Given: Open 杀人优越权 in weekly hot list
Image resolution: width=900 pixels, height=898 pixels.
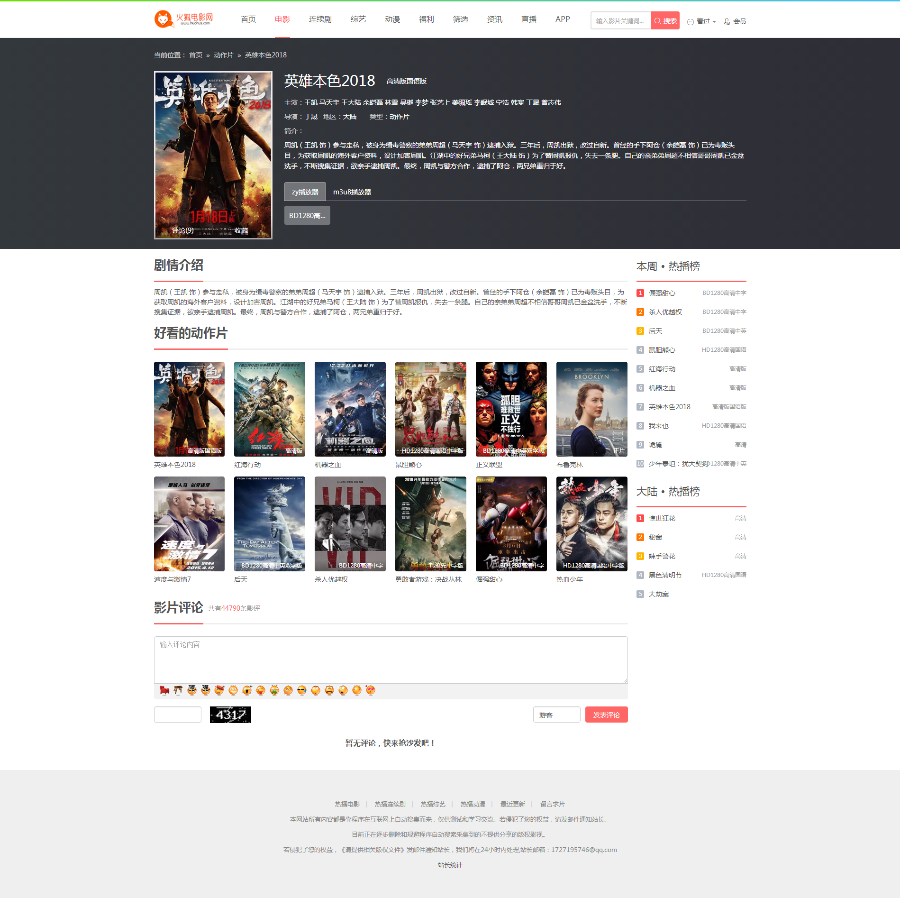Looking at the screenshot, I should point(665,312).
